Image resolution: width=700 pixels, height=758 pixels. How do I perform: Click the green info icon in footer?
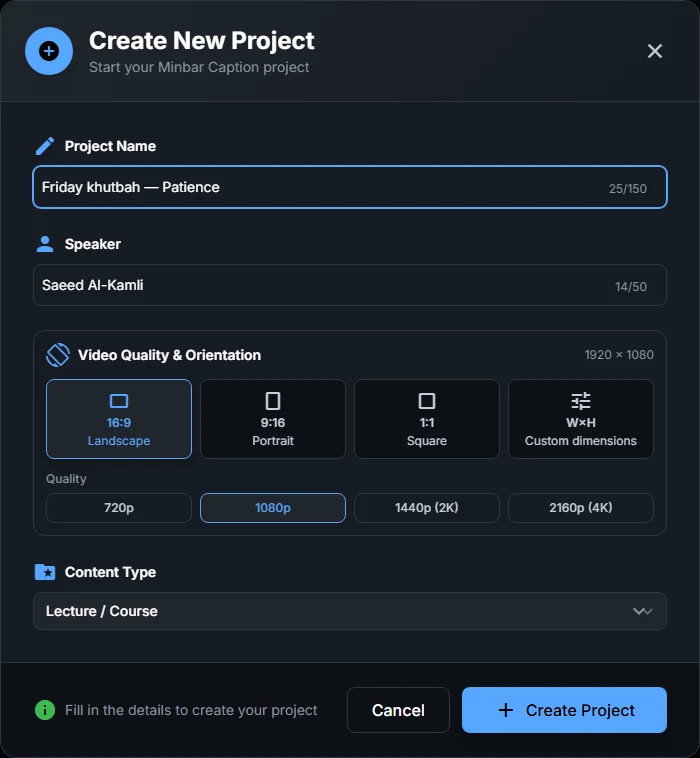pos(45,710)
